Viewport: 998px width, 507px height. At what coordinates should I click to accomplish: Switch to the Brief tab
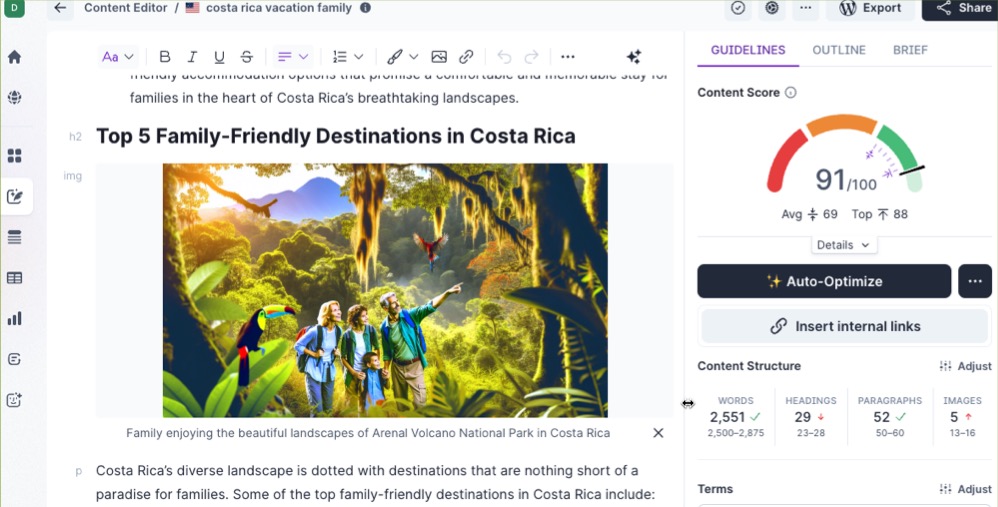910,50
